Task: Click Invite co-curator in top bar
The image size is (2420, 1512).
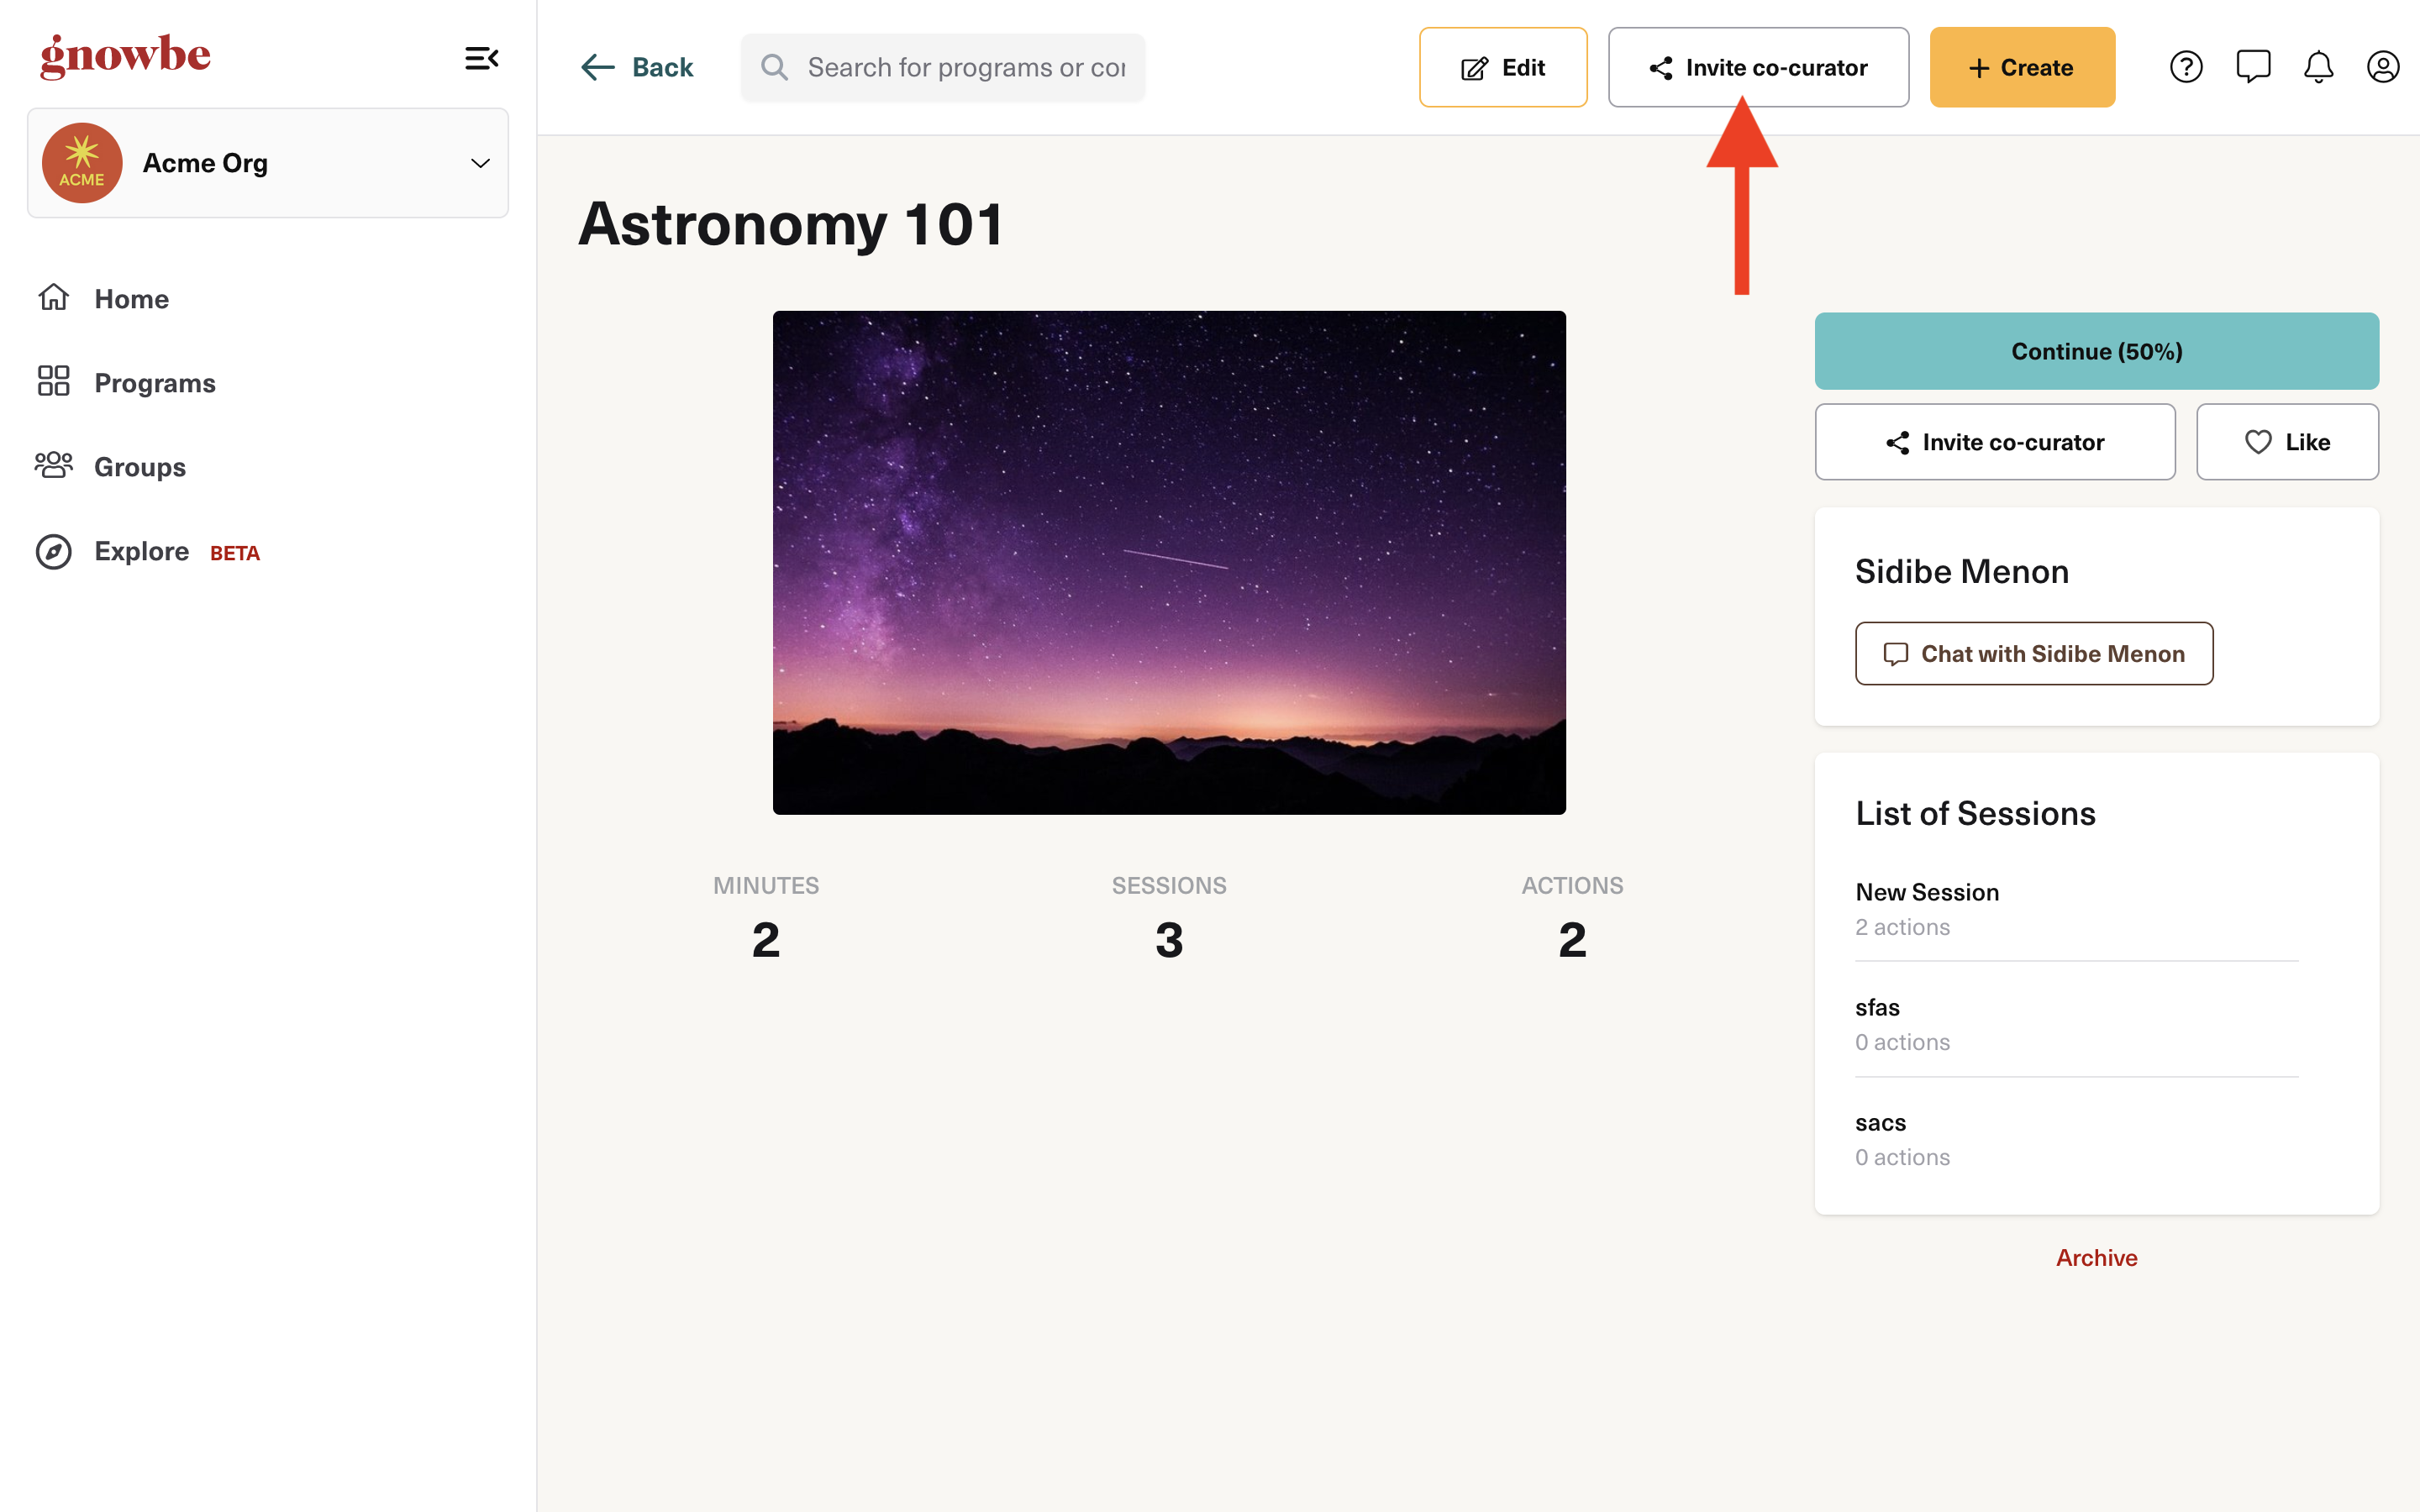Action: click(x=1758, y=67)
